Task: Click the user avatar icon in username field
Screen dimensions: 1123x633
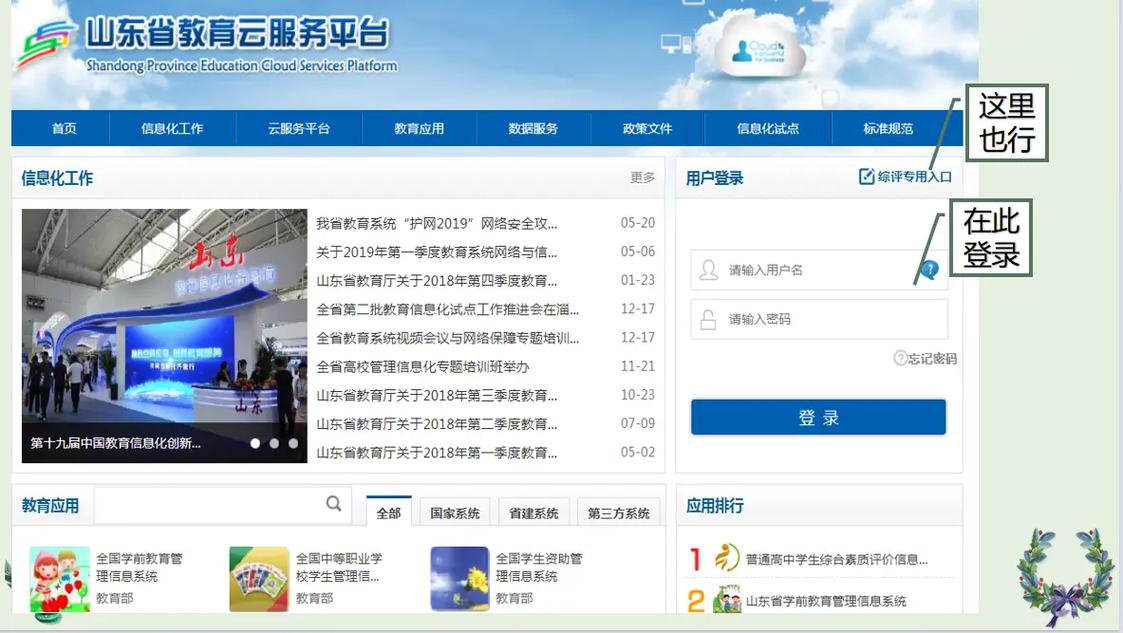Action: pyautogui.click(x=708, y=270)
